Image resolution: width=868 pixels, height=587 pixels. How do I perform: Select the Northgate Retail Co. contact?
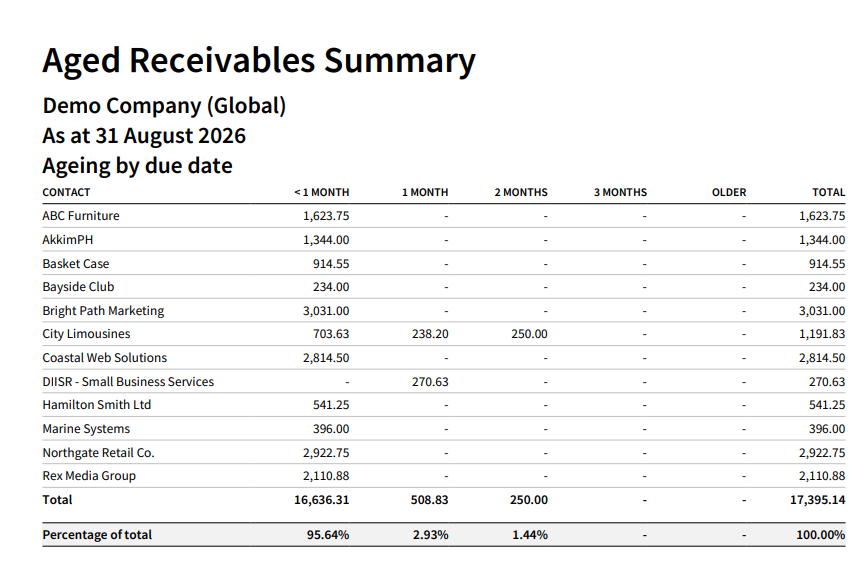coord(99,452)
